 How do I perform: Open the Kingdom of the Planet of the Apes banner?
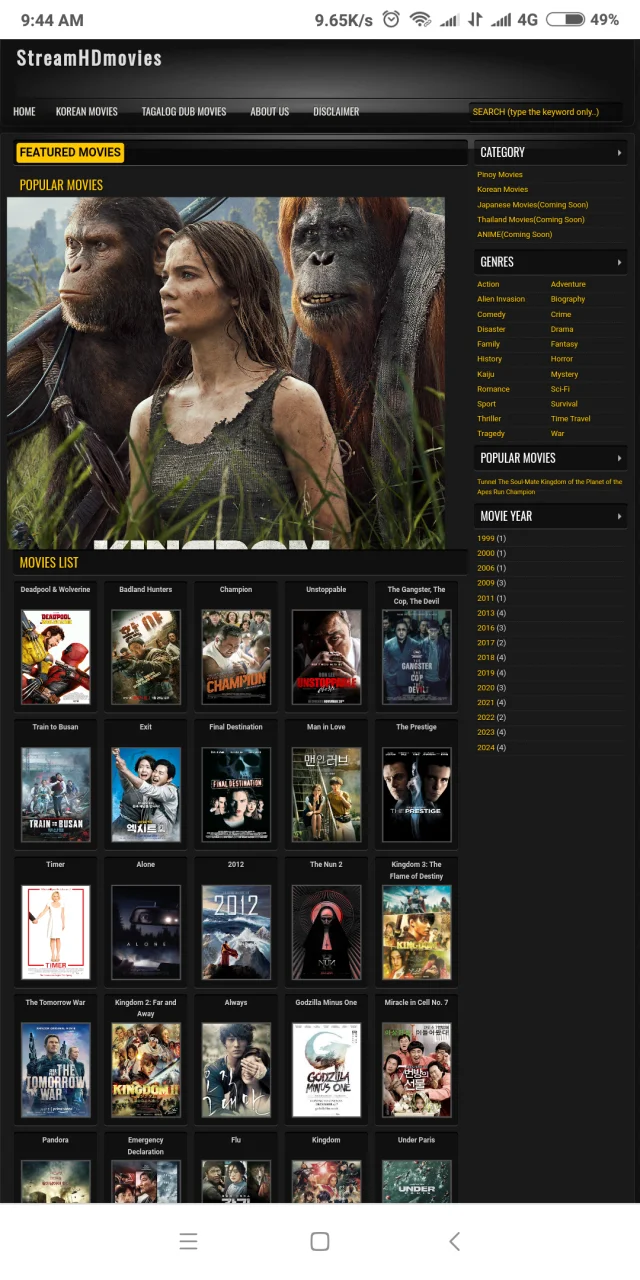pyautogui.click(x=226, y=372)
